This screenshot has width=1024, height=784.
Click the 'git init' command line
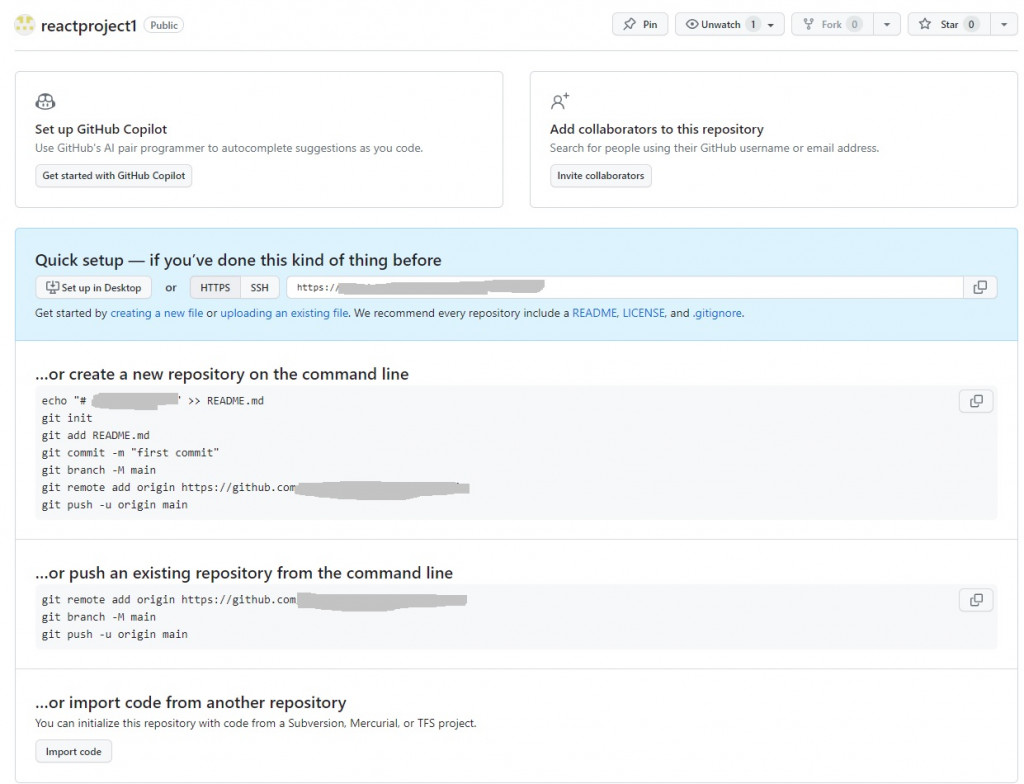click(67, 418)
